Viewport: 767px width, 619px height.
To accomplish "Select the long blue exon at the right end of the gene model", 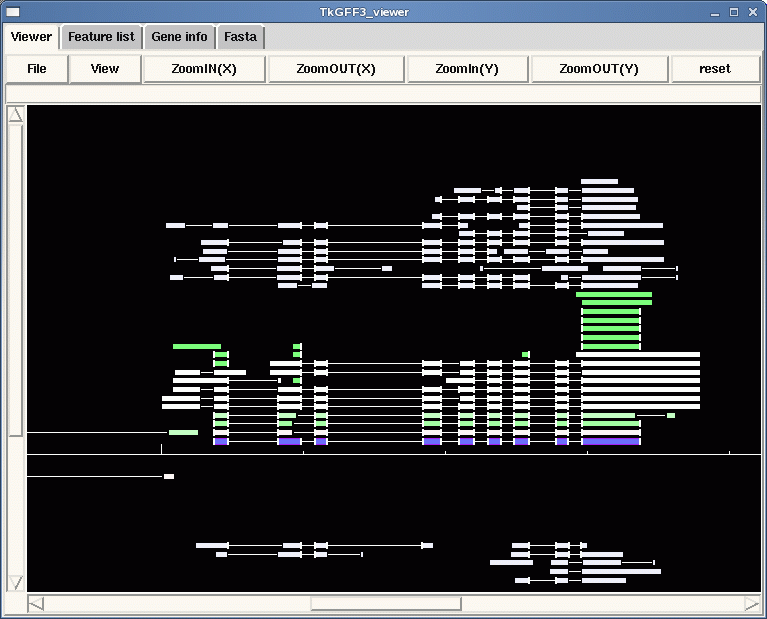I will [x=611, y=441].
